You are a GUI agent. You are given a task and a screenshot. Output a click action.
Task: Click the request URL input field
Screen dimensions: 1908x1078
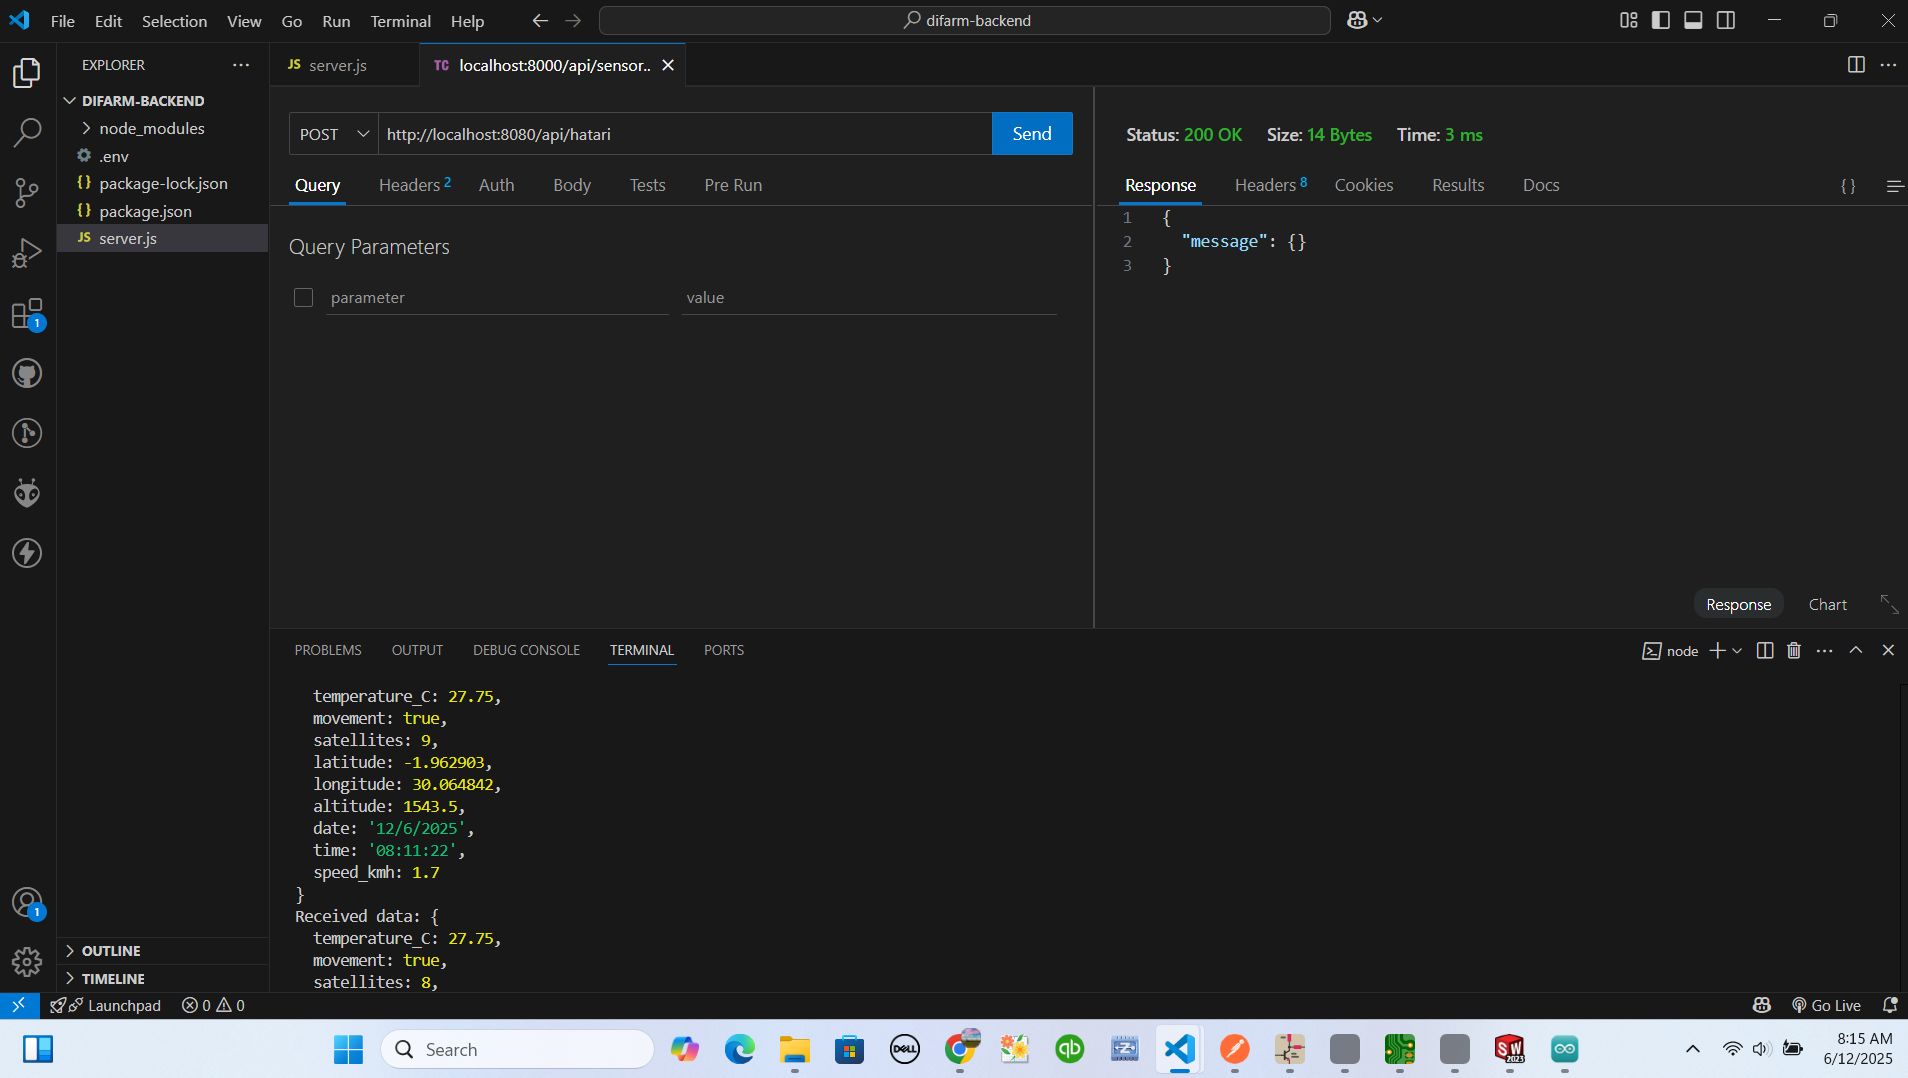[685, 134]
